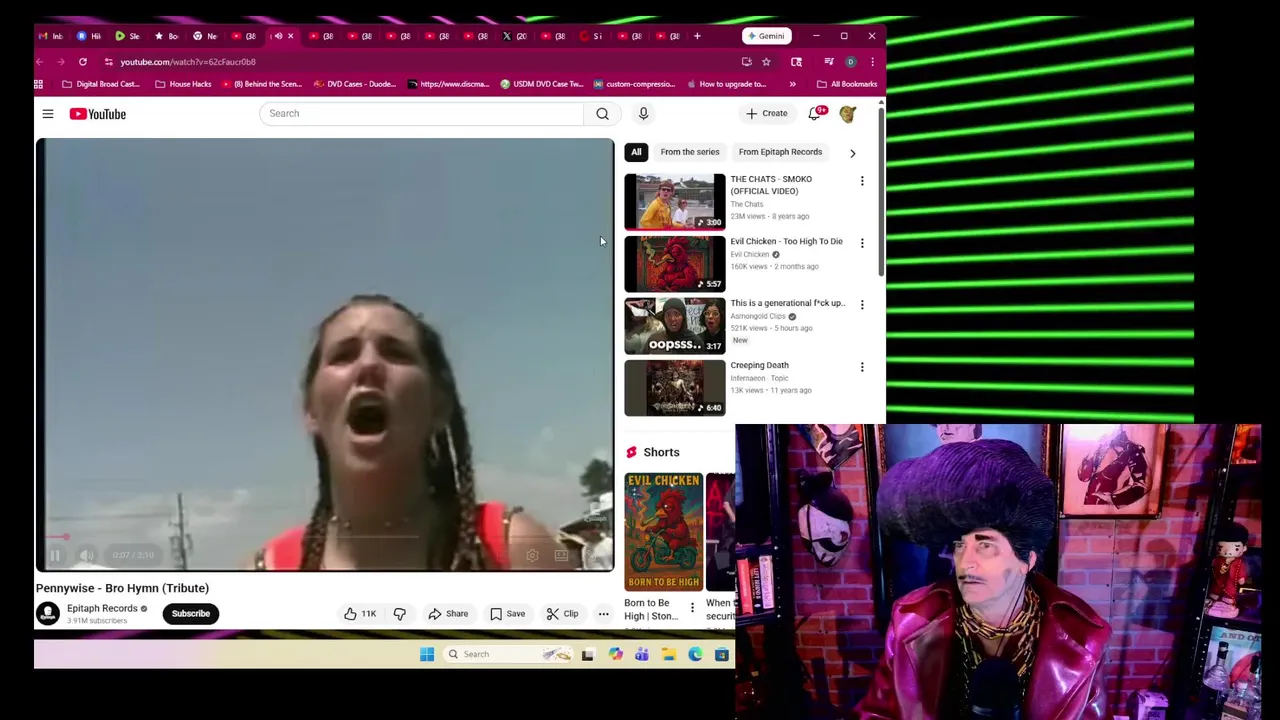Open the DVD Cases - Duode bookmark
Image resolution: width=1280 pixels, height=720 pixels.
tap(354, 84)
